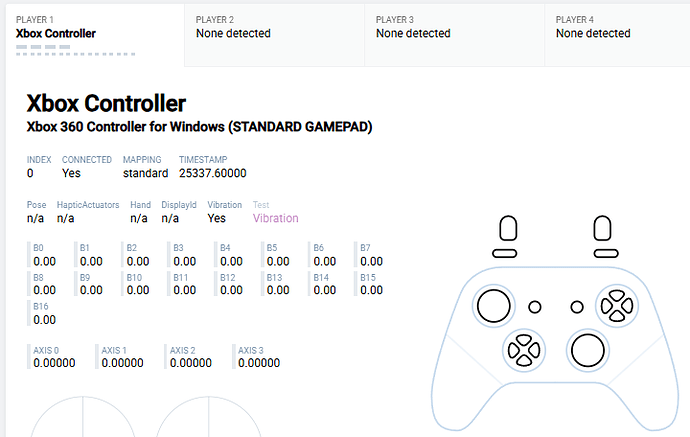Screen dimensions: 690x437
Task: Click the B1 button value
Action: 91,261
